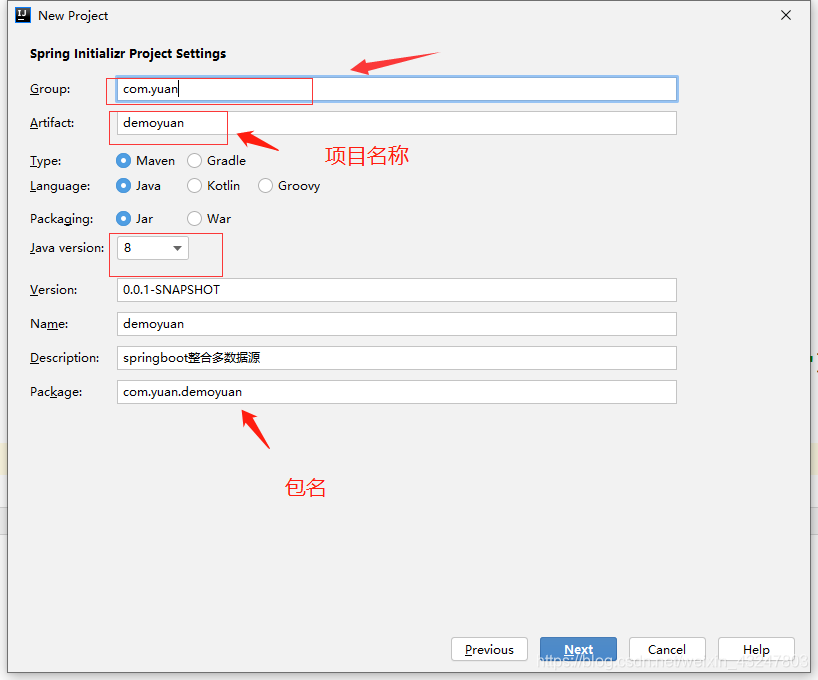Image resolution: width=818 pixels, height=680 pixels.
Task: Click the Version input field
Action: tap(397, 290)
